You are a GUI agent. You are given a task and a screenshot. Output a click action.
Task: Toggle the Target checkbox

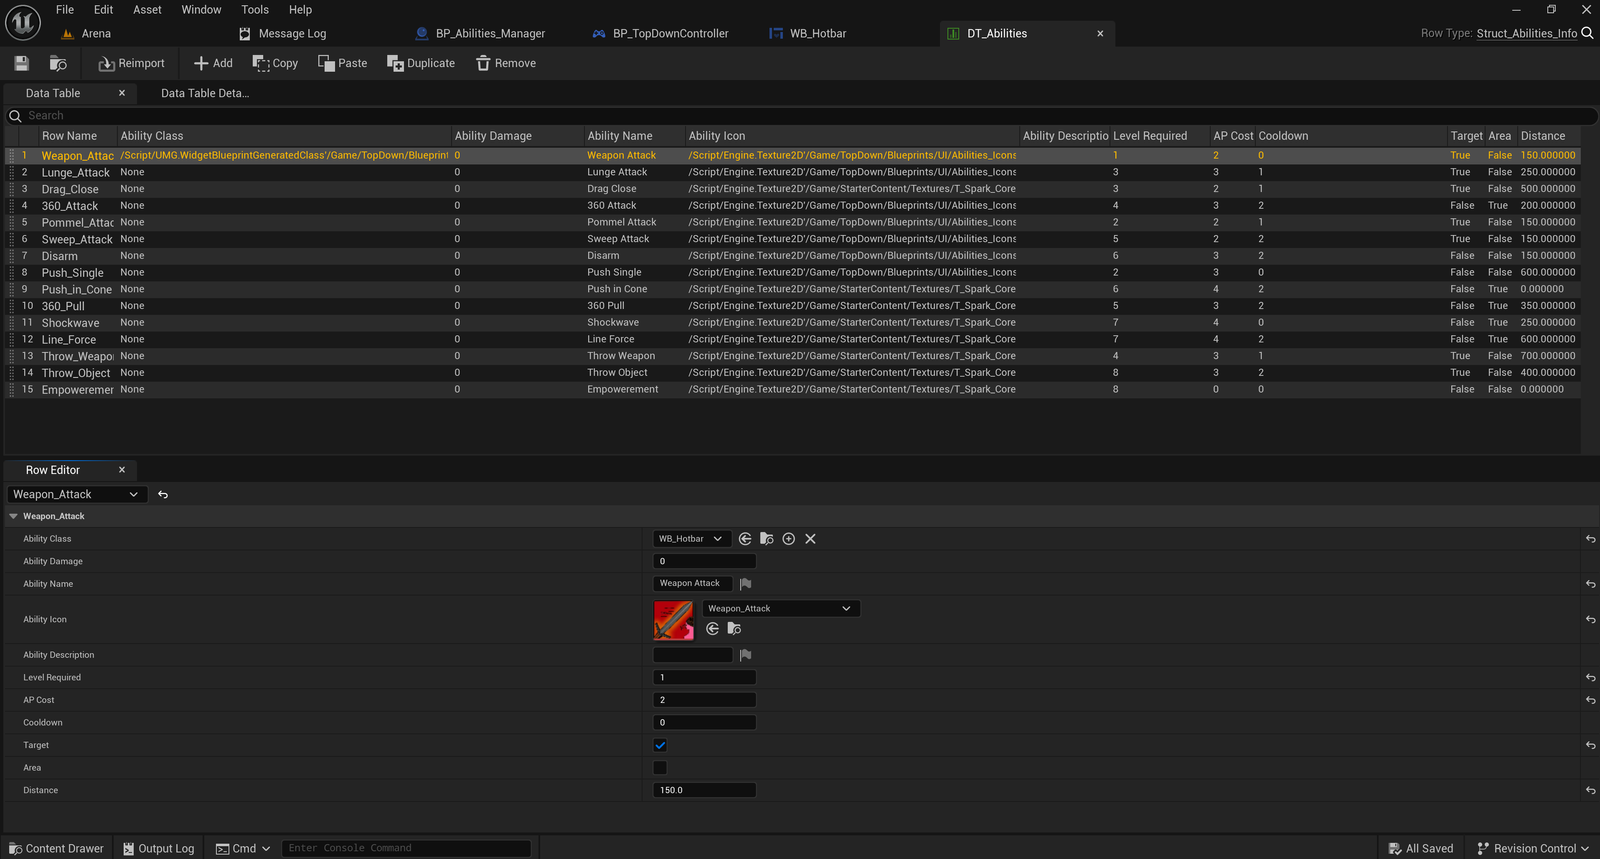660,745
